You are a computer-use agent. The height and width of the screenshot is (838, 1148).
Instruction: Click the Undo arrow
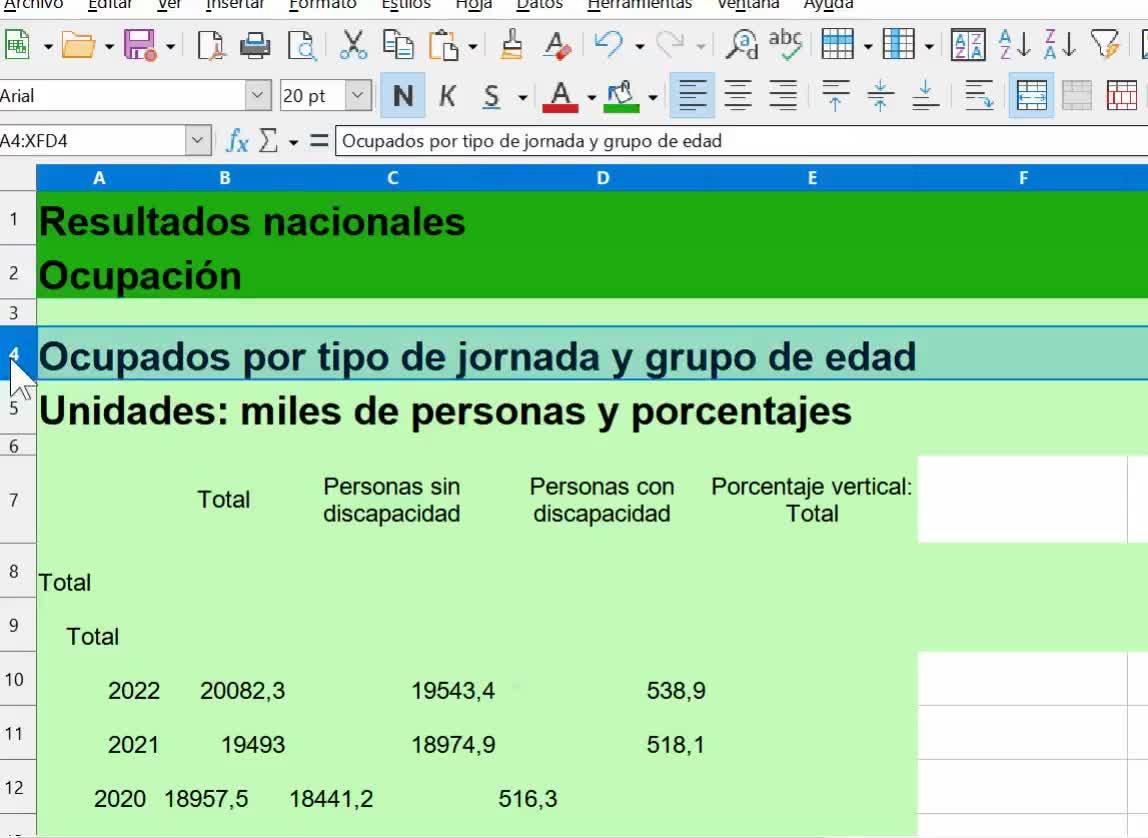pos(609,45)
